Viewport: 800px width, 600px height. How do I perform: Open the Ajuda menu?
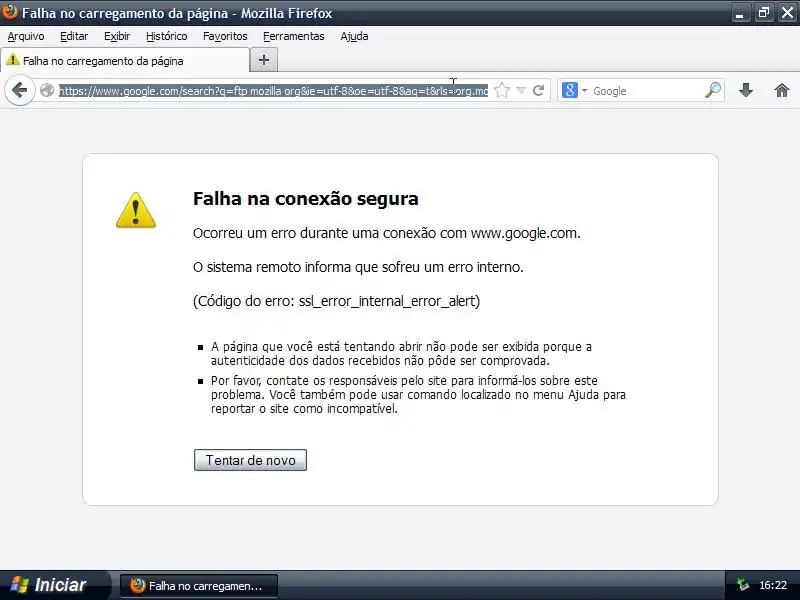coord(354,36)
